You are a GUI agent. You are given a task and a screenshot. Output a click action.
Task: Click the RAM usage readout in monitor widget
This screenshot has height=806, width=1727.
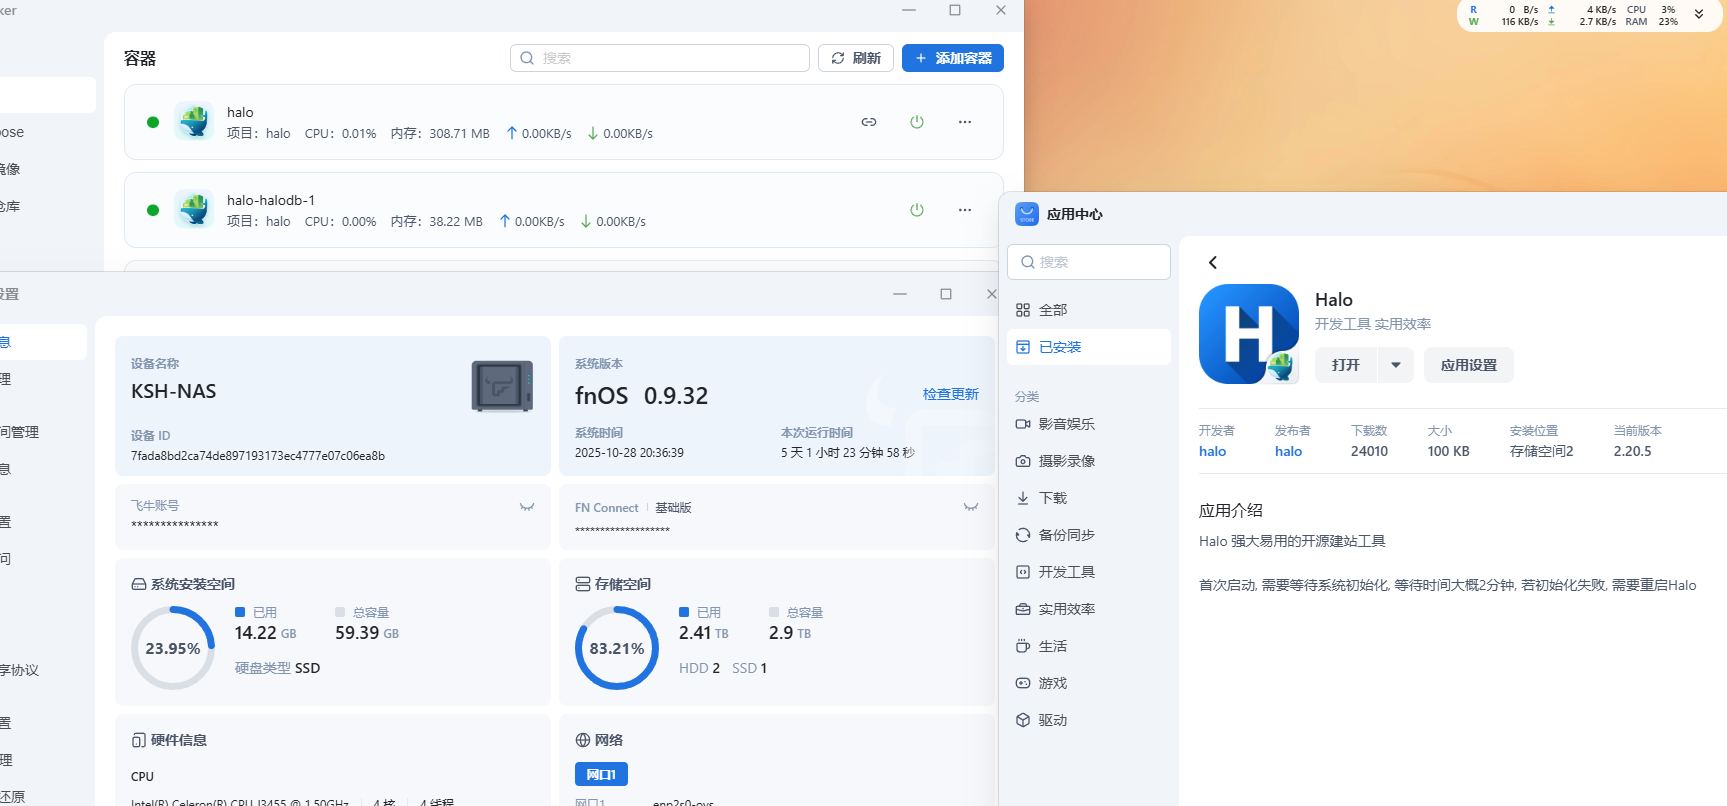pos(1652,21)
